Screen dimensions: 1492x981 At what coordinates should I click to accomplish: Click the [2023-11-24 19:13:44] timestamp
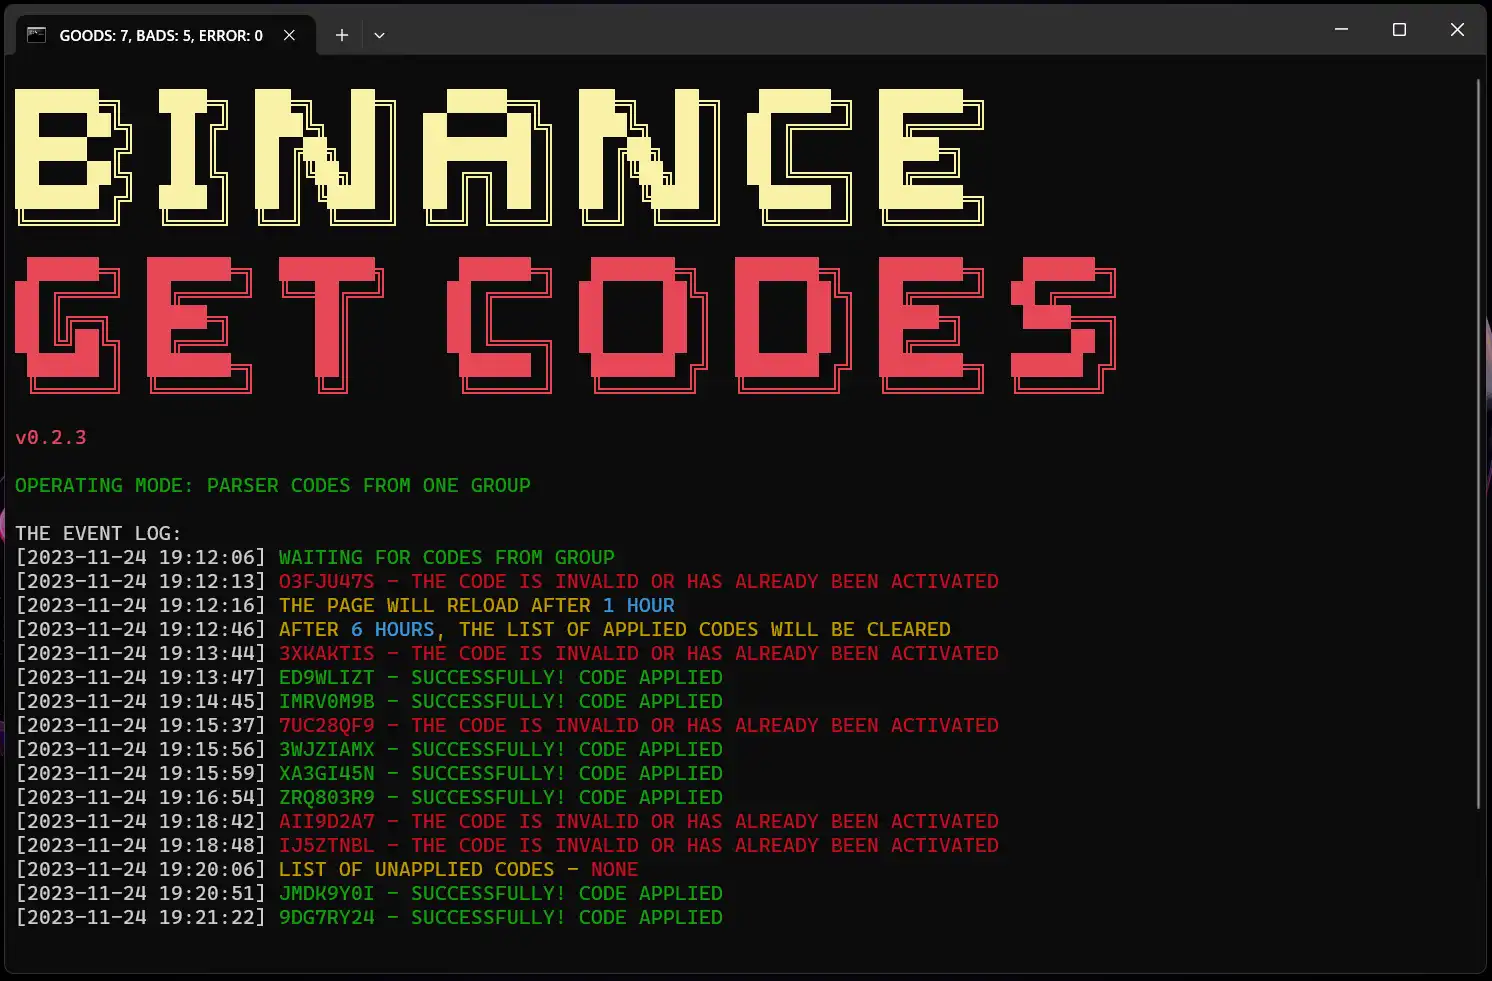click(141, 653)
